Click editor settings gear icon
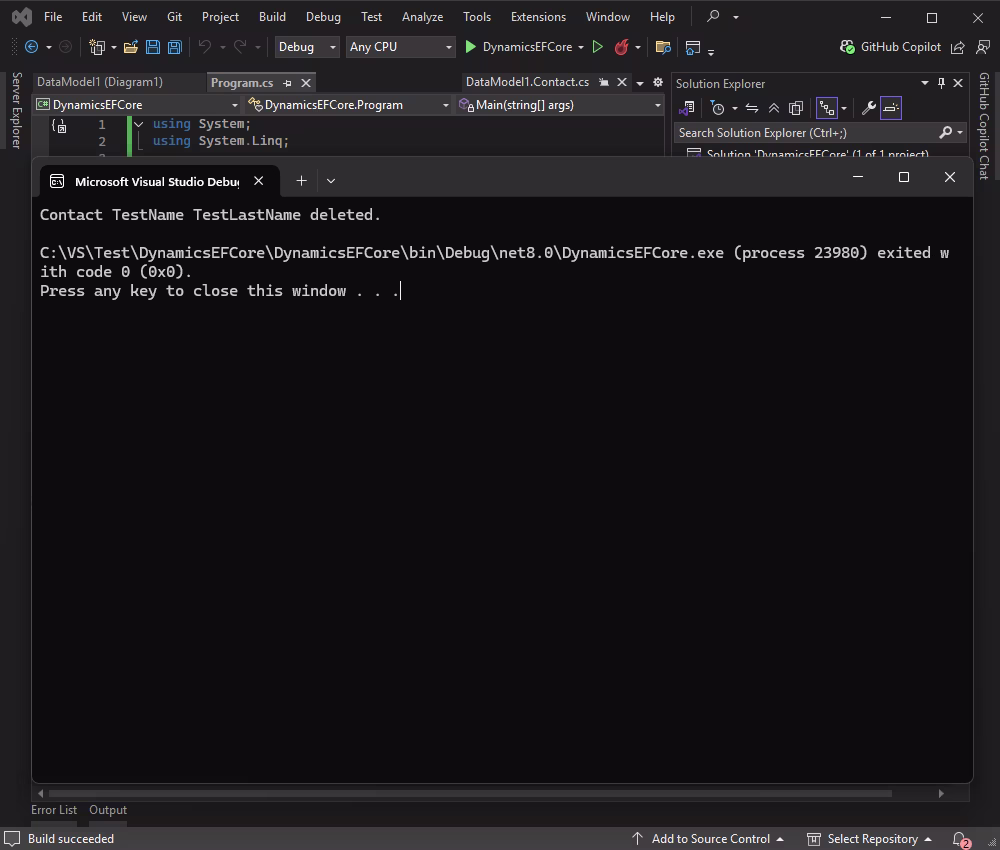 click(x=658, y=82)
